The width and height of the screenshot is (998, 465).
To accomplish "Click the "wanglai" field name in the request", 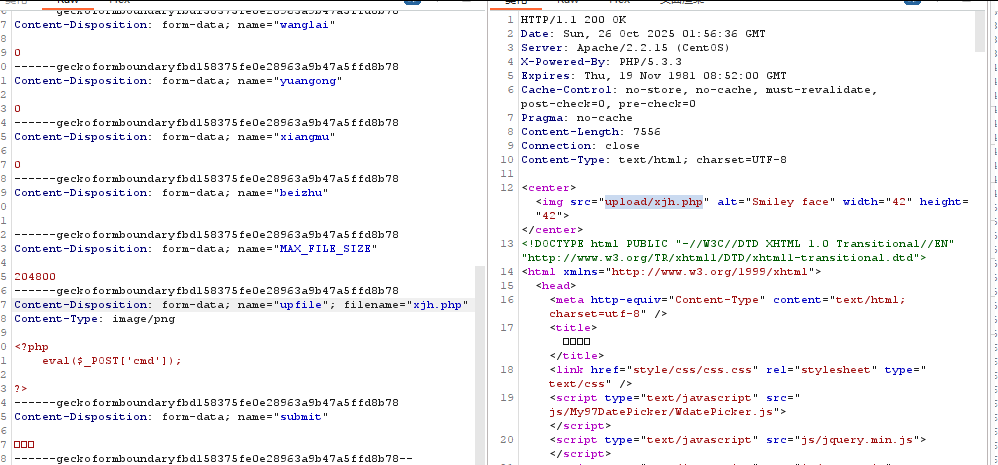I will pyautogui.click(x=307, y=25).
